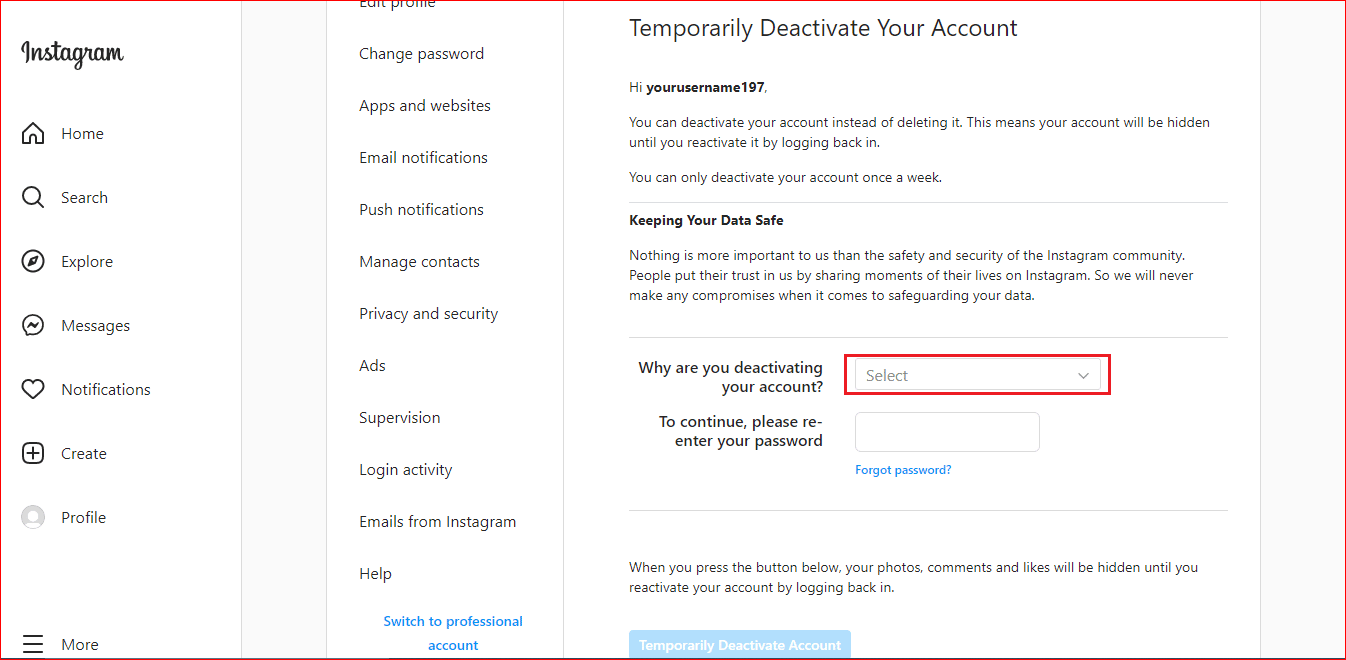The height and width of the screenshot is (660, 1346).
Task: Open Messages using messenger icon
Action: coord(33,326)
